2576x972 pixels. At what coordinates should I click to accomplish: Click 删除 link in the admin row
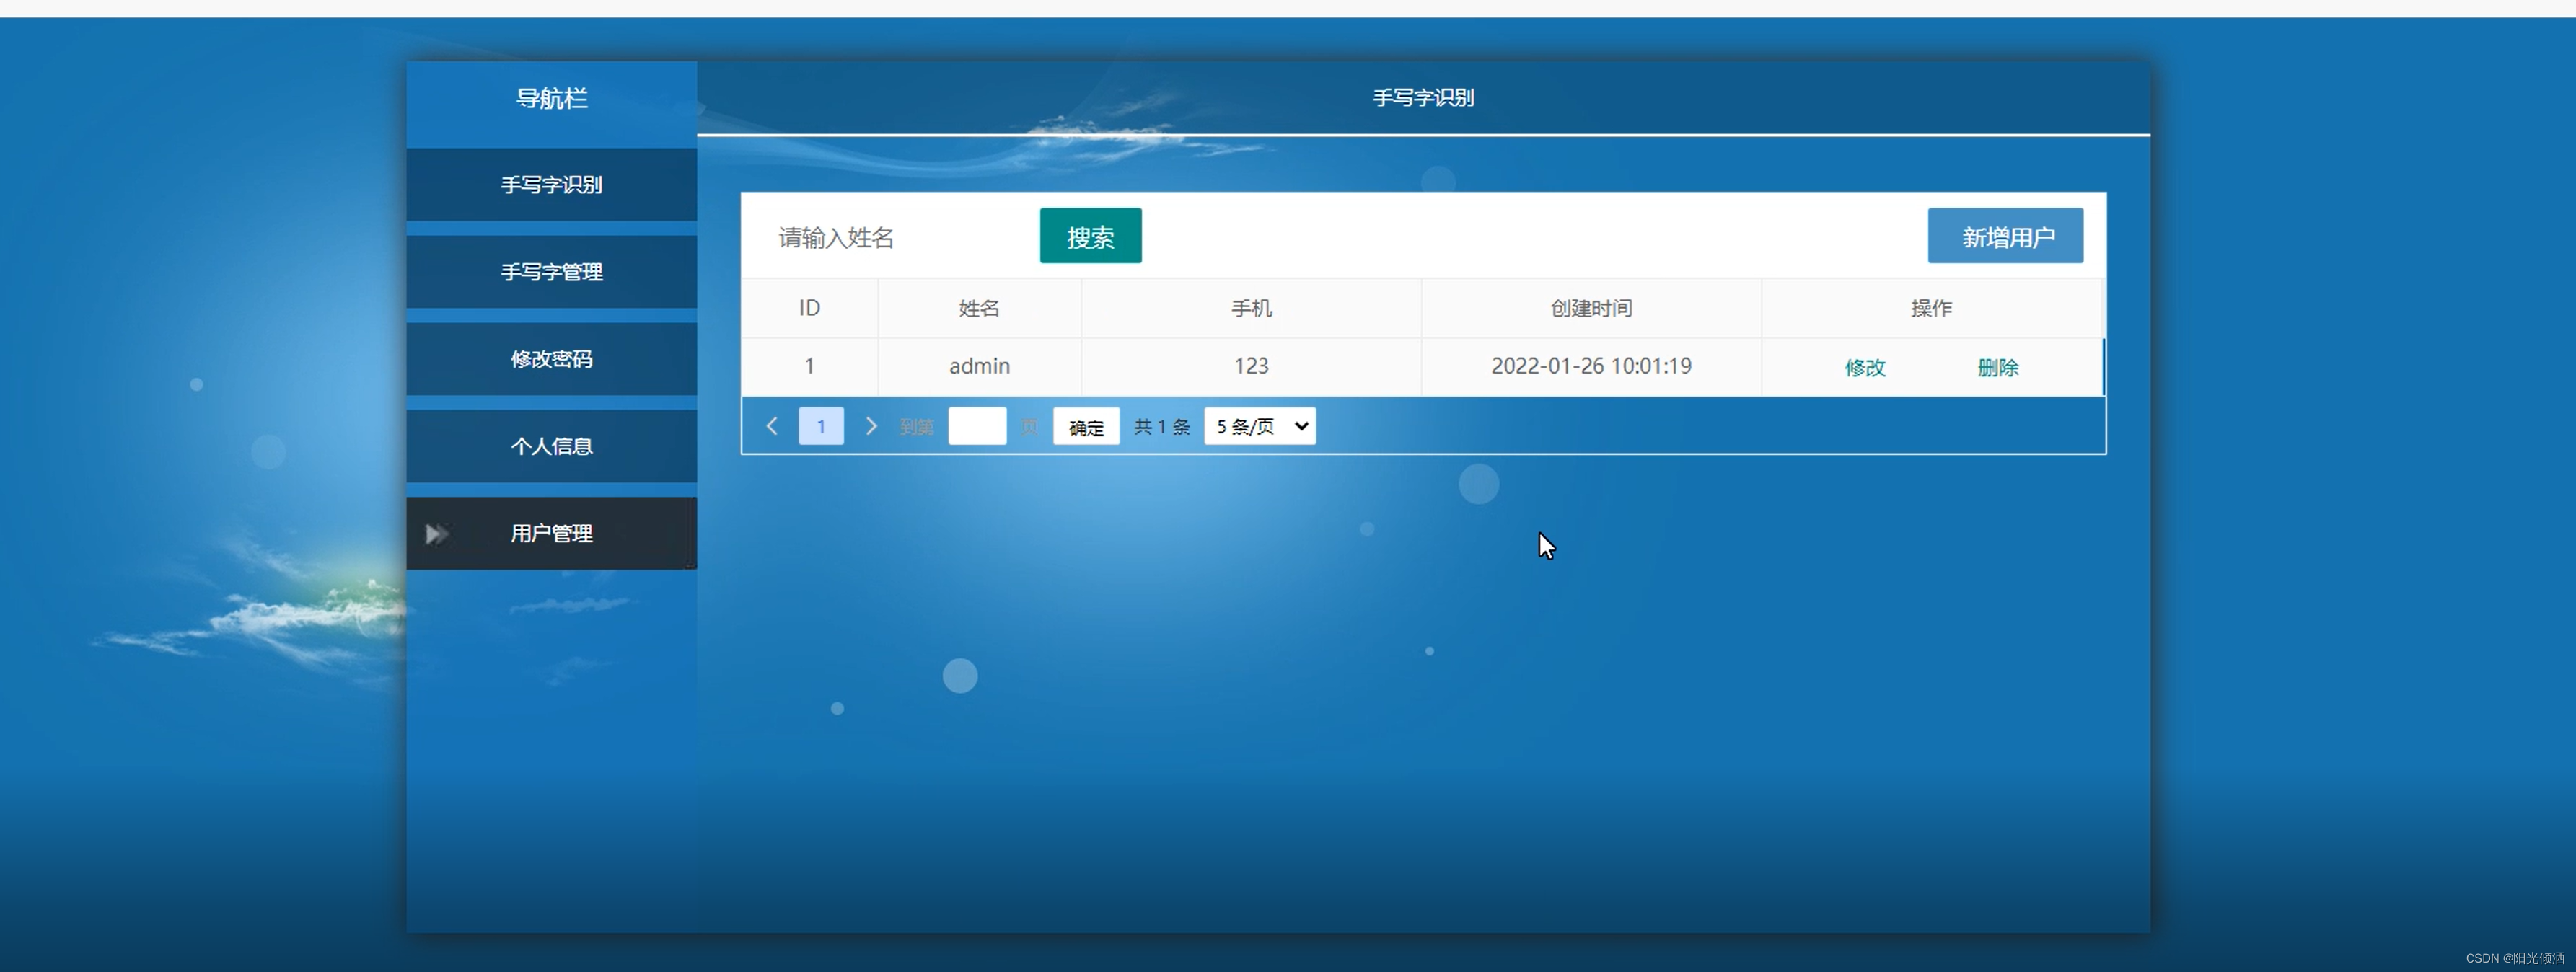(x=1997, y=367)
